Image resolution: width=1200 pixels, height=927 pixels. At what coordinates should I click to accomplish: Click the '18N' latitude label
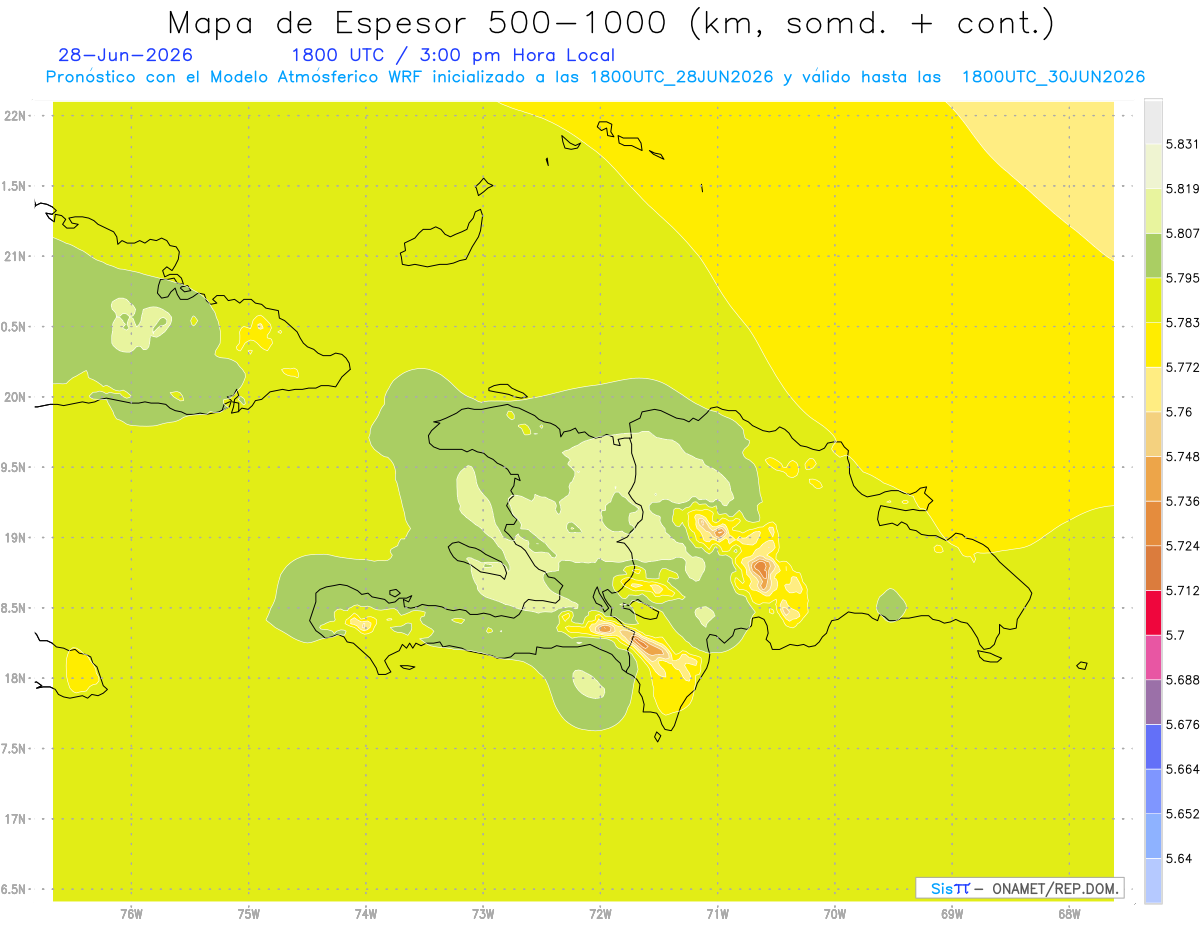tap(15, 679)
